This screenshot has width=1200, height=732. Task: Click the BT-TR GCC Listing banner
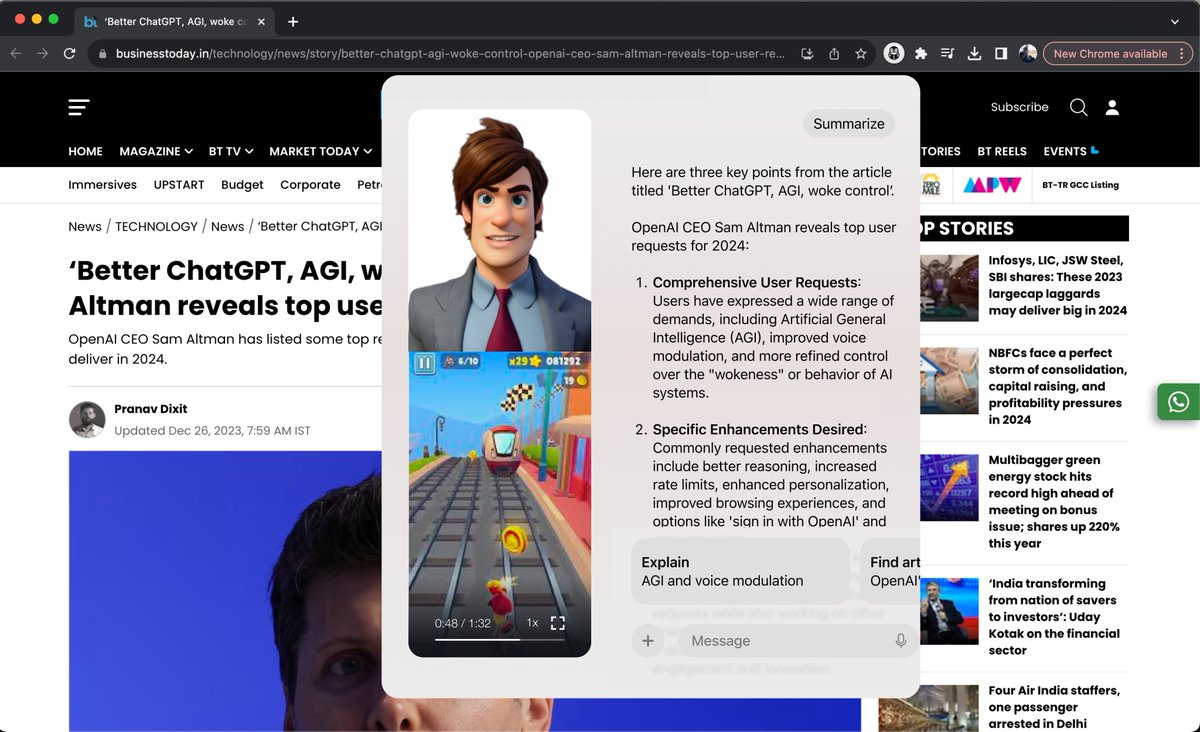click(1080, 185)
